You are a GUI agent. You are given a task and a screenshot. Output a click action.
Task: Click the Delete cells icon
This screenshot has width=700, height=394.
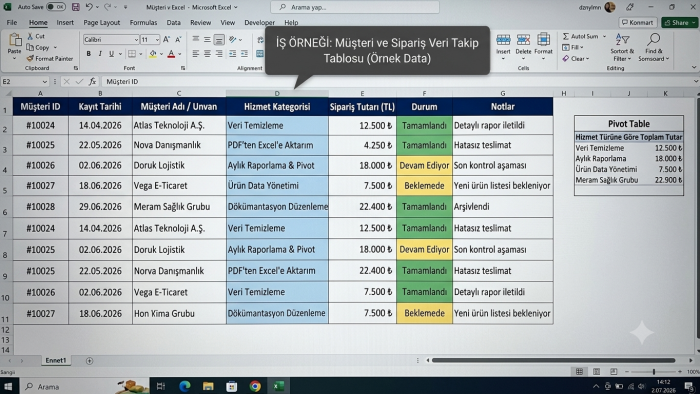coord(523,40)
